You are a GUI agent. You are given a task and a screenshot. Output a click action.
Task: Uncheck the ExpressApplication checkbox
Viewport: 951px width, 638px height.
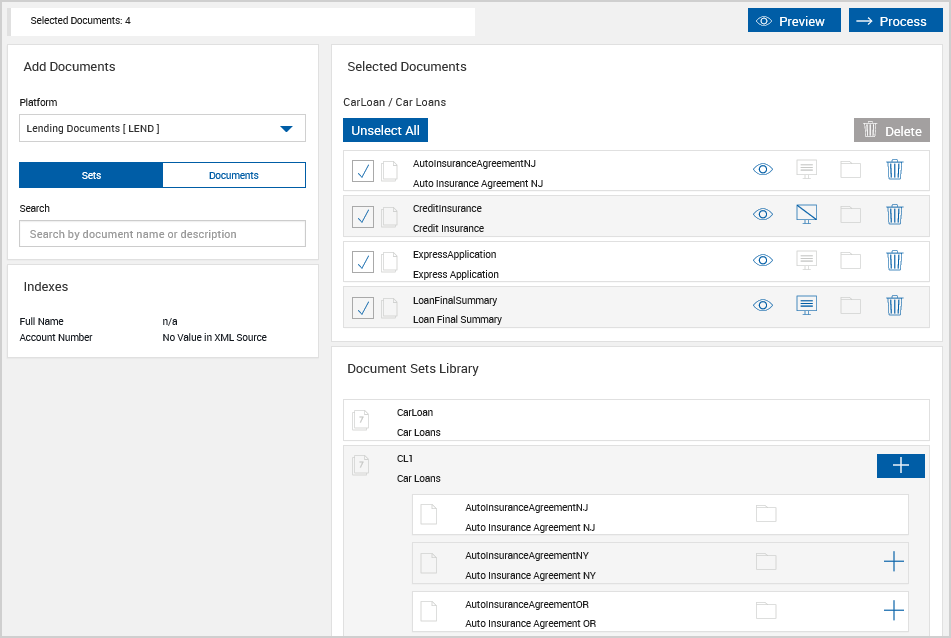[x=363, y=262]
